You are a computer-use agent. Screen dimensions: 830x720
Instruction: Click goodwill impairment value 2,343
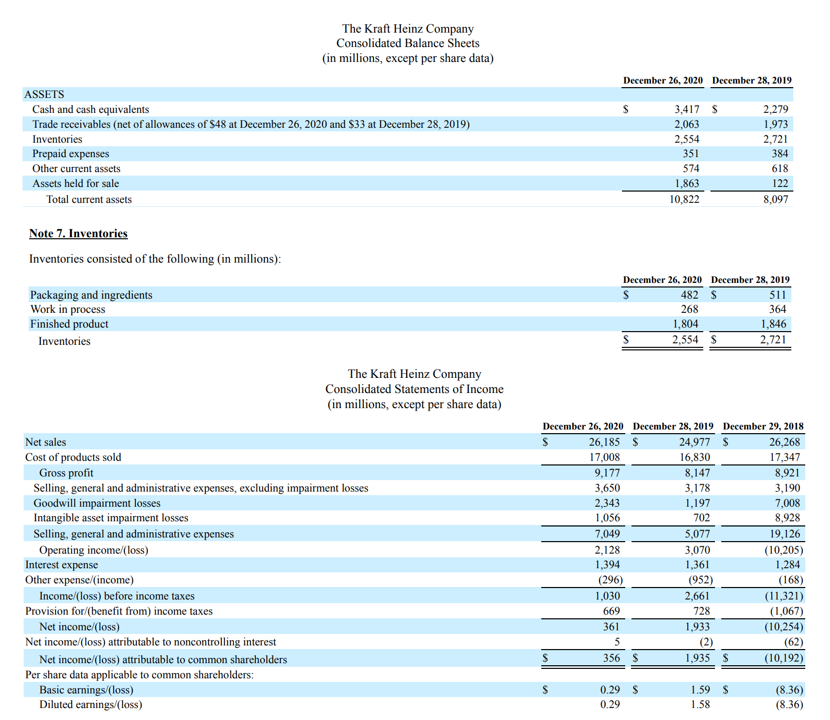coord(607,503)
